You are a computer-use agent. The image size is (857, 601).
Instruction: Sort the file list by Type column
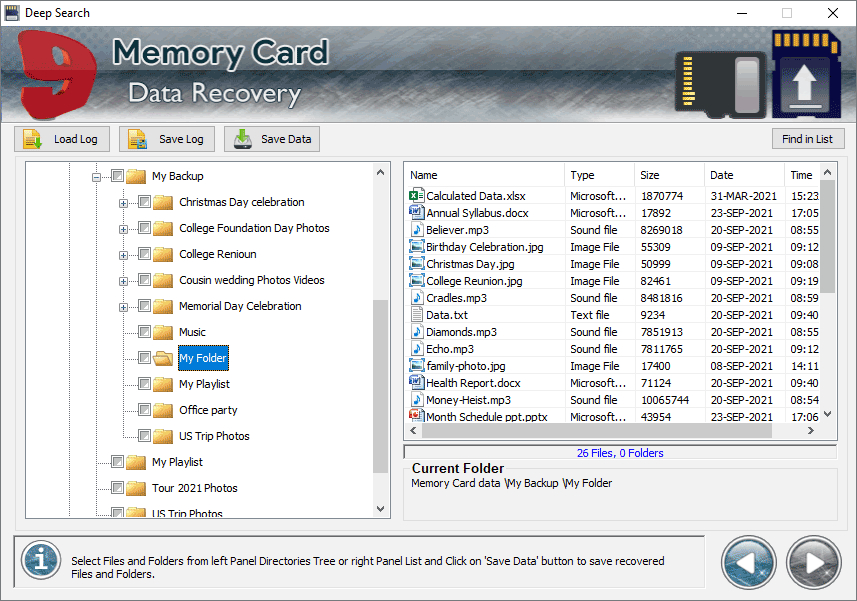600,175
